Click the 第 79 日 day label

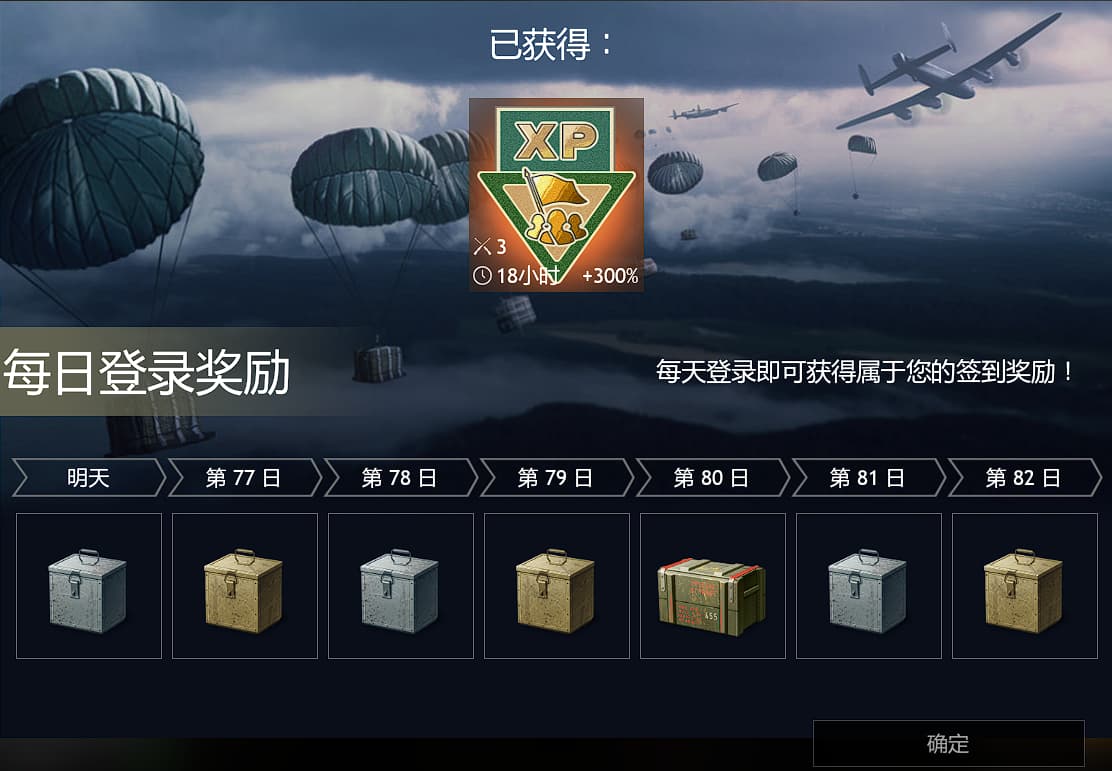pos(557,477)
